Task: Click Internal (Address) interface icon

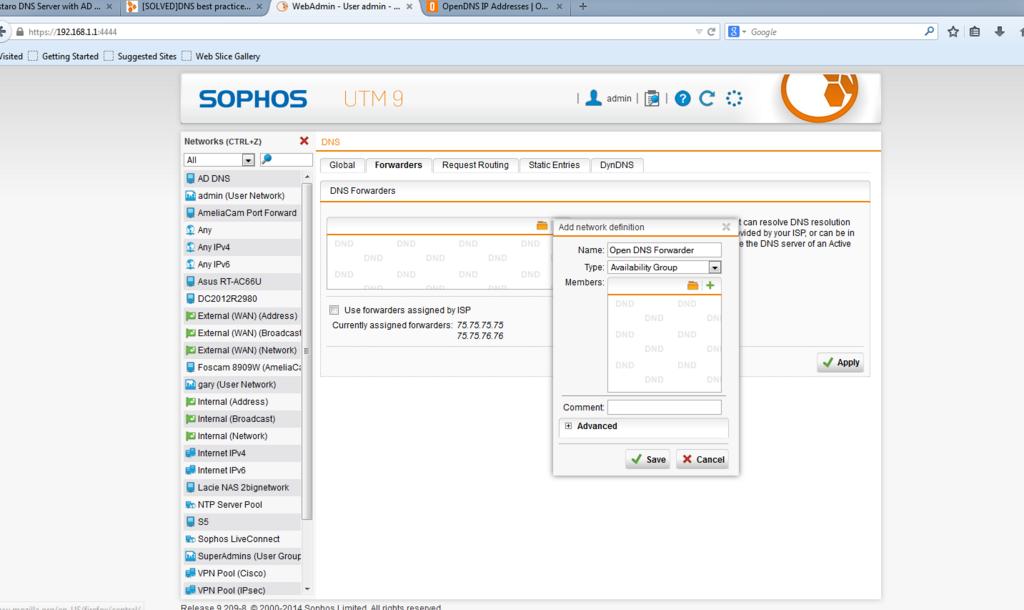Action: [190, 402]
